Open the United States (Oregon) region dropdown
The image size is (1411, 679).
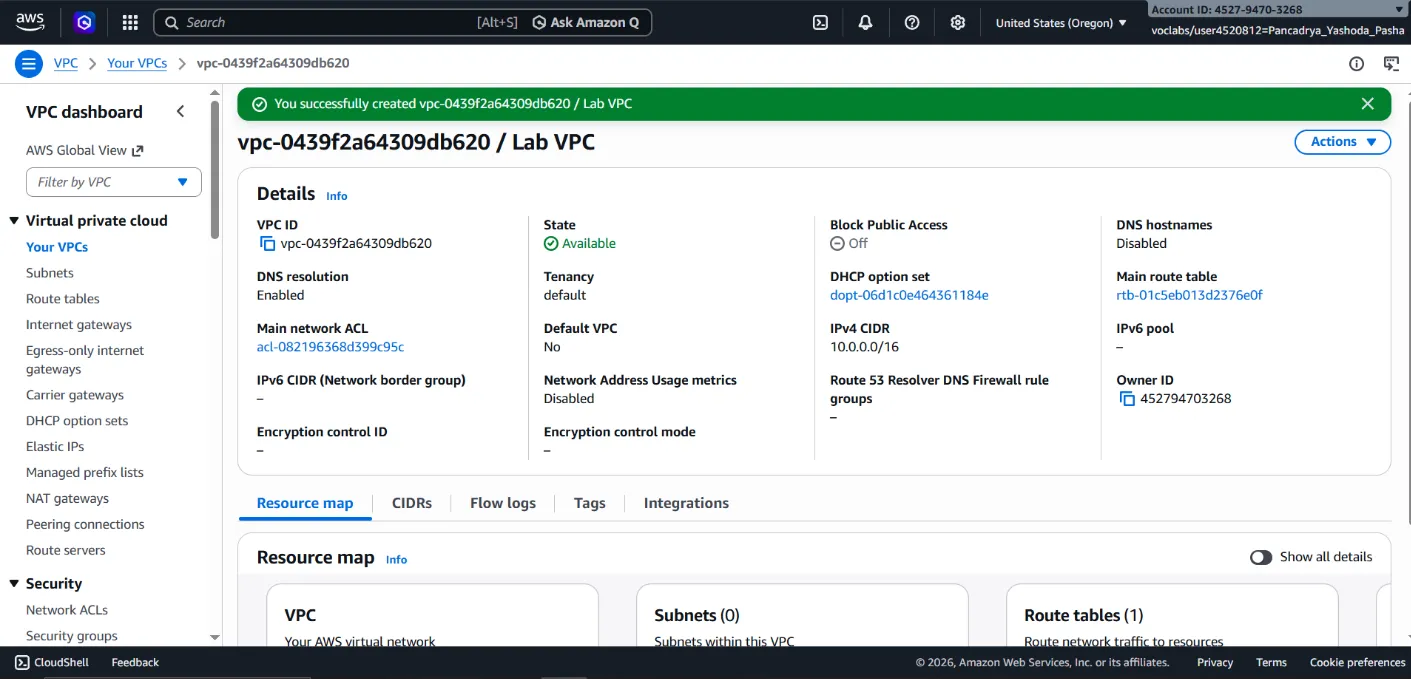pos(1061,22)
